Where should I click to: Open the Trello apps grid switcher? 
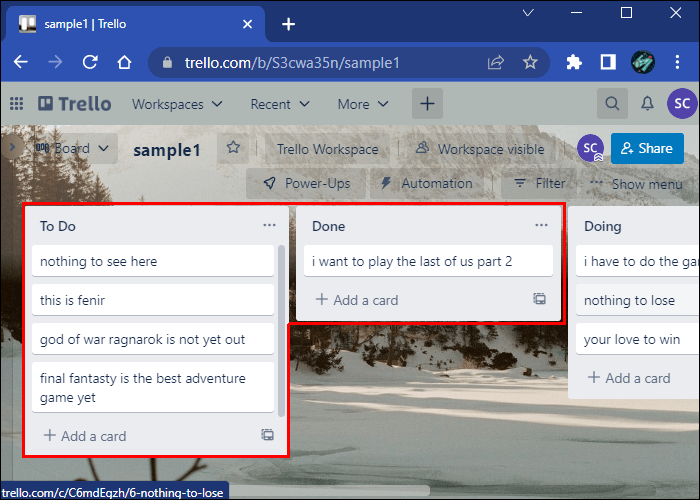pos(17,104)
